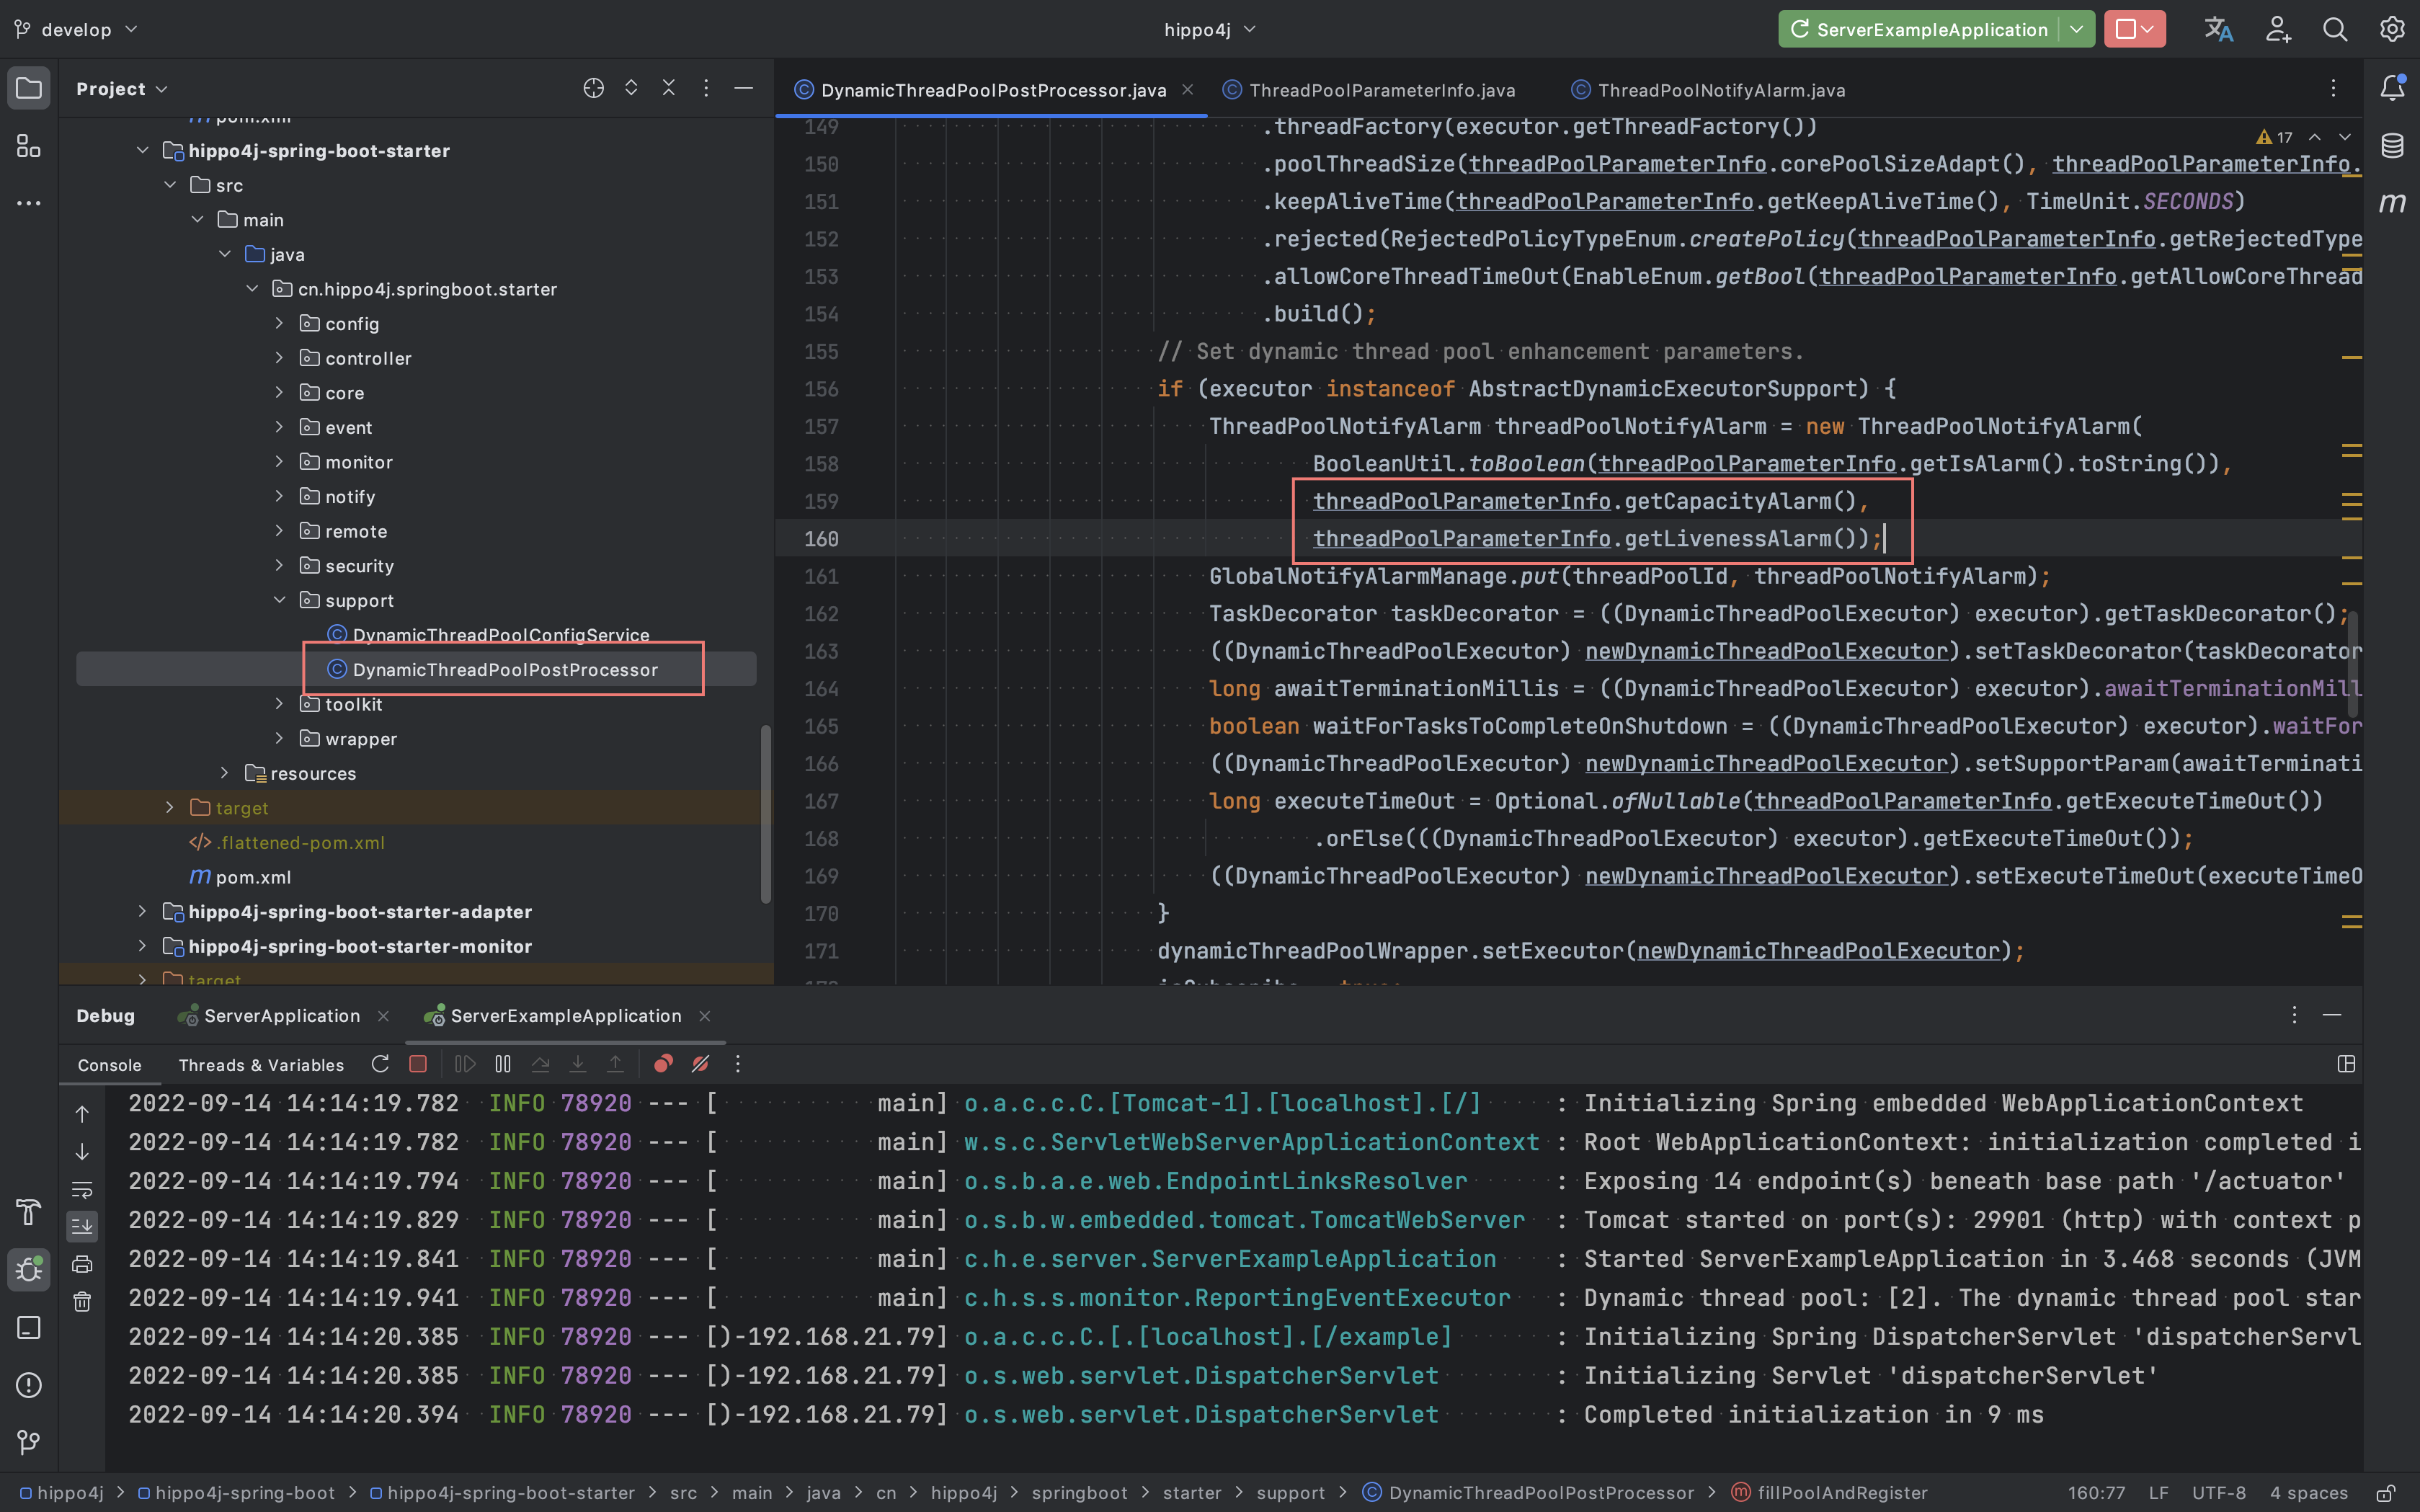This screenshot has width=2420, height=1512.
Task: Open the Database tool window
Action: (2392, 145)
